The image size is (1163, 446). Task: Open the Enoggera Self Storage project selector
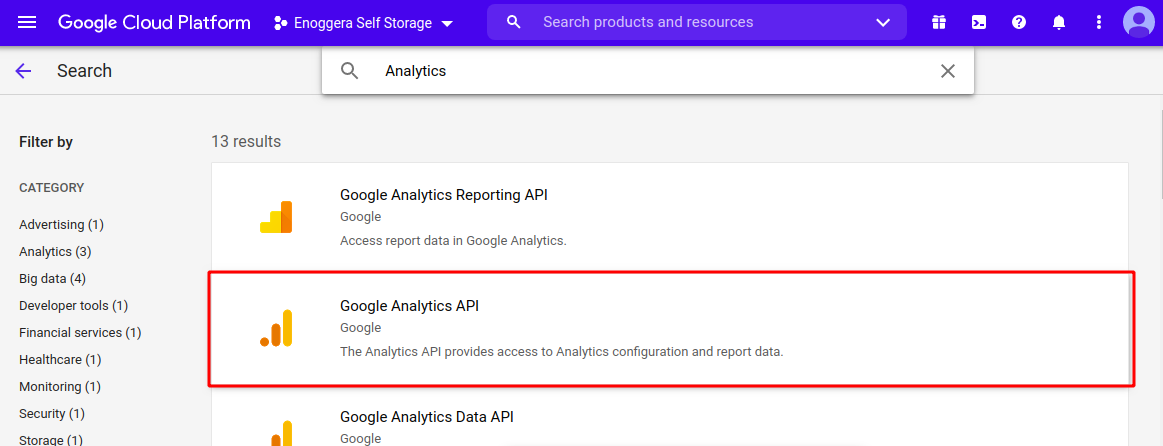point(363,23)
